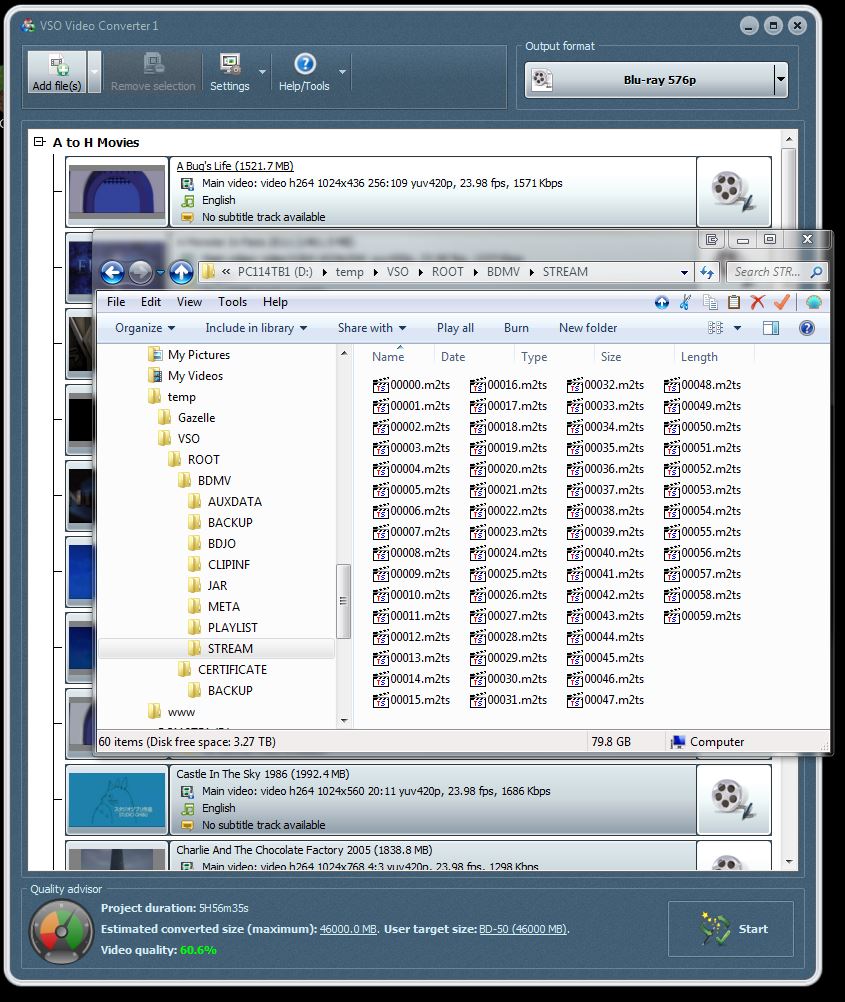Click the Cut scissors icon
Viewport: 845px width, 1002px height.
[x=685, y=302]
